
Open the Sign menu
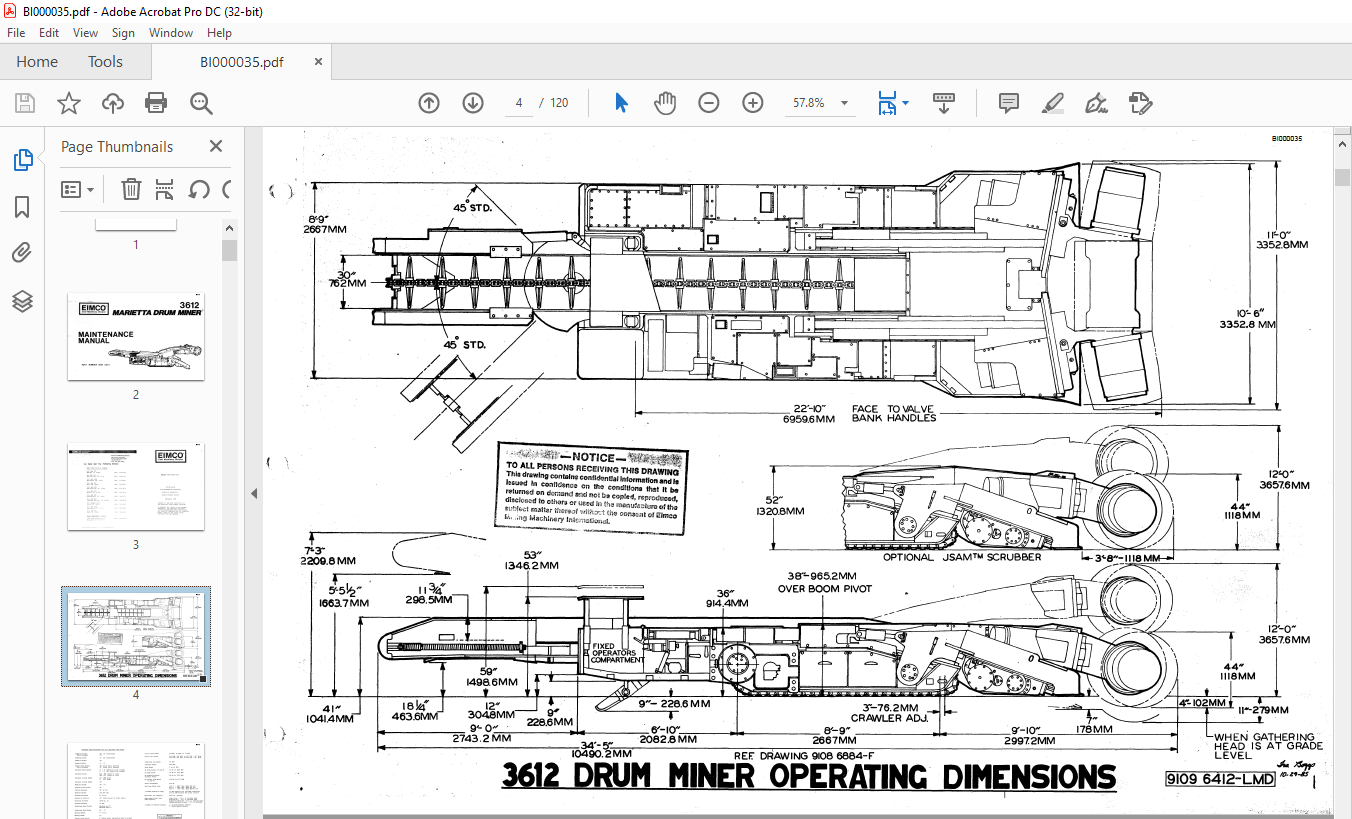(x=123, y=33)
